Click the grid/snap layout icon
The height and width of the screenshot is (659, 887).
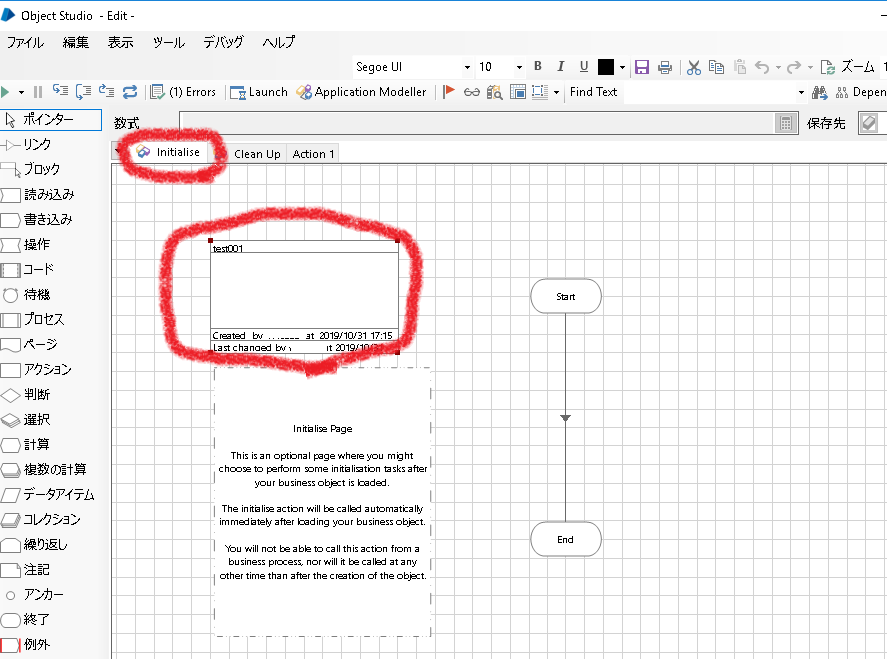click(x=540, y=92)
